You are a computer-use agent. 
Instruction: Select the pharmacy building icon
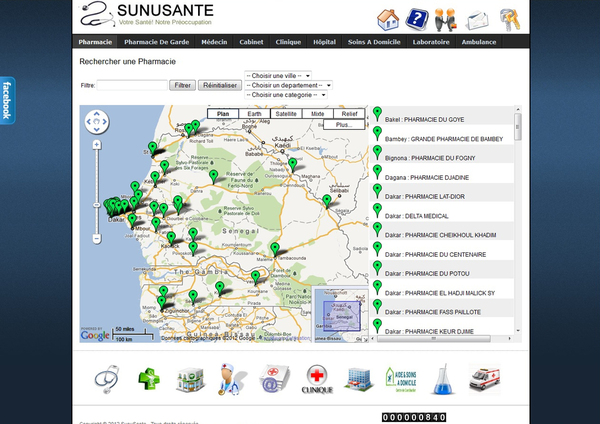coord(190,380)
